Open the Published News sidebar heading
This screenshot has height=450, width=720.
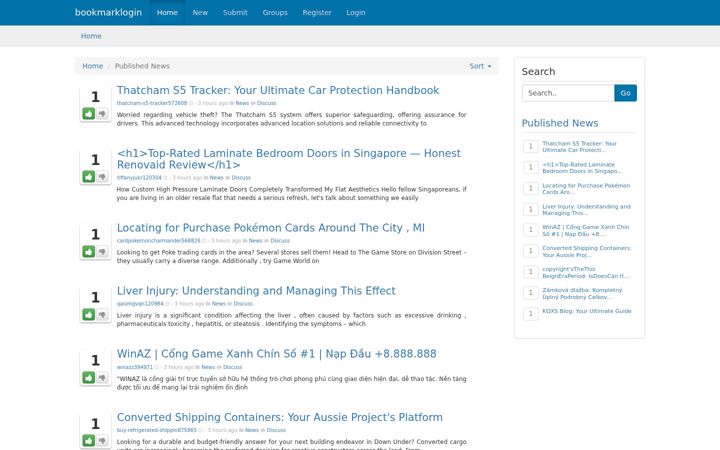click(x=560, y=123)
